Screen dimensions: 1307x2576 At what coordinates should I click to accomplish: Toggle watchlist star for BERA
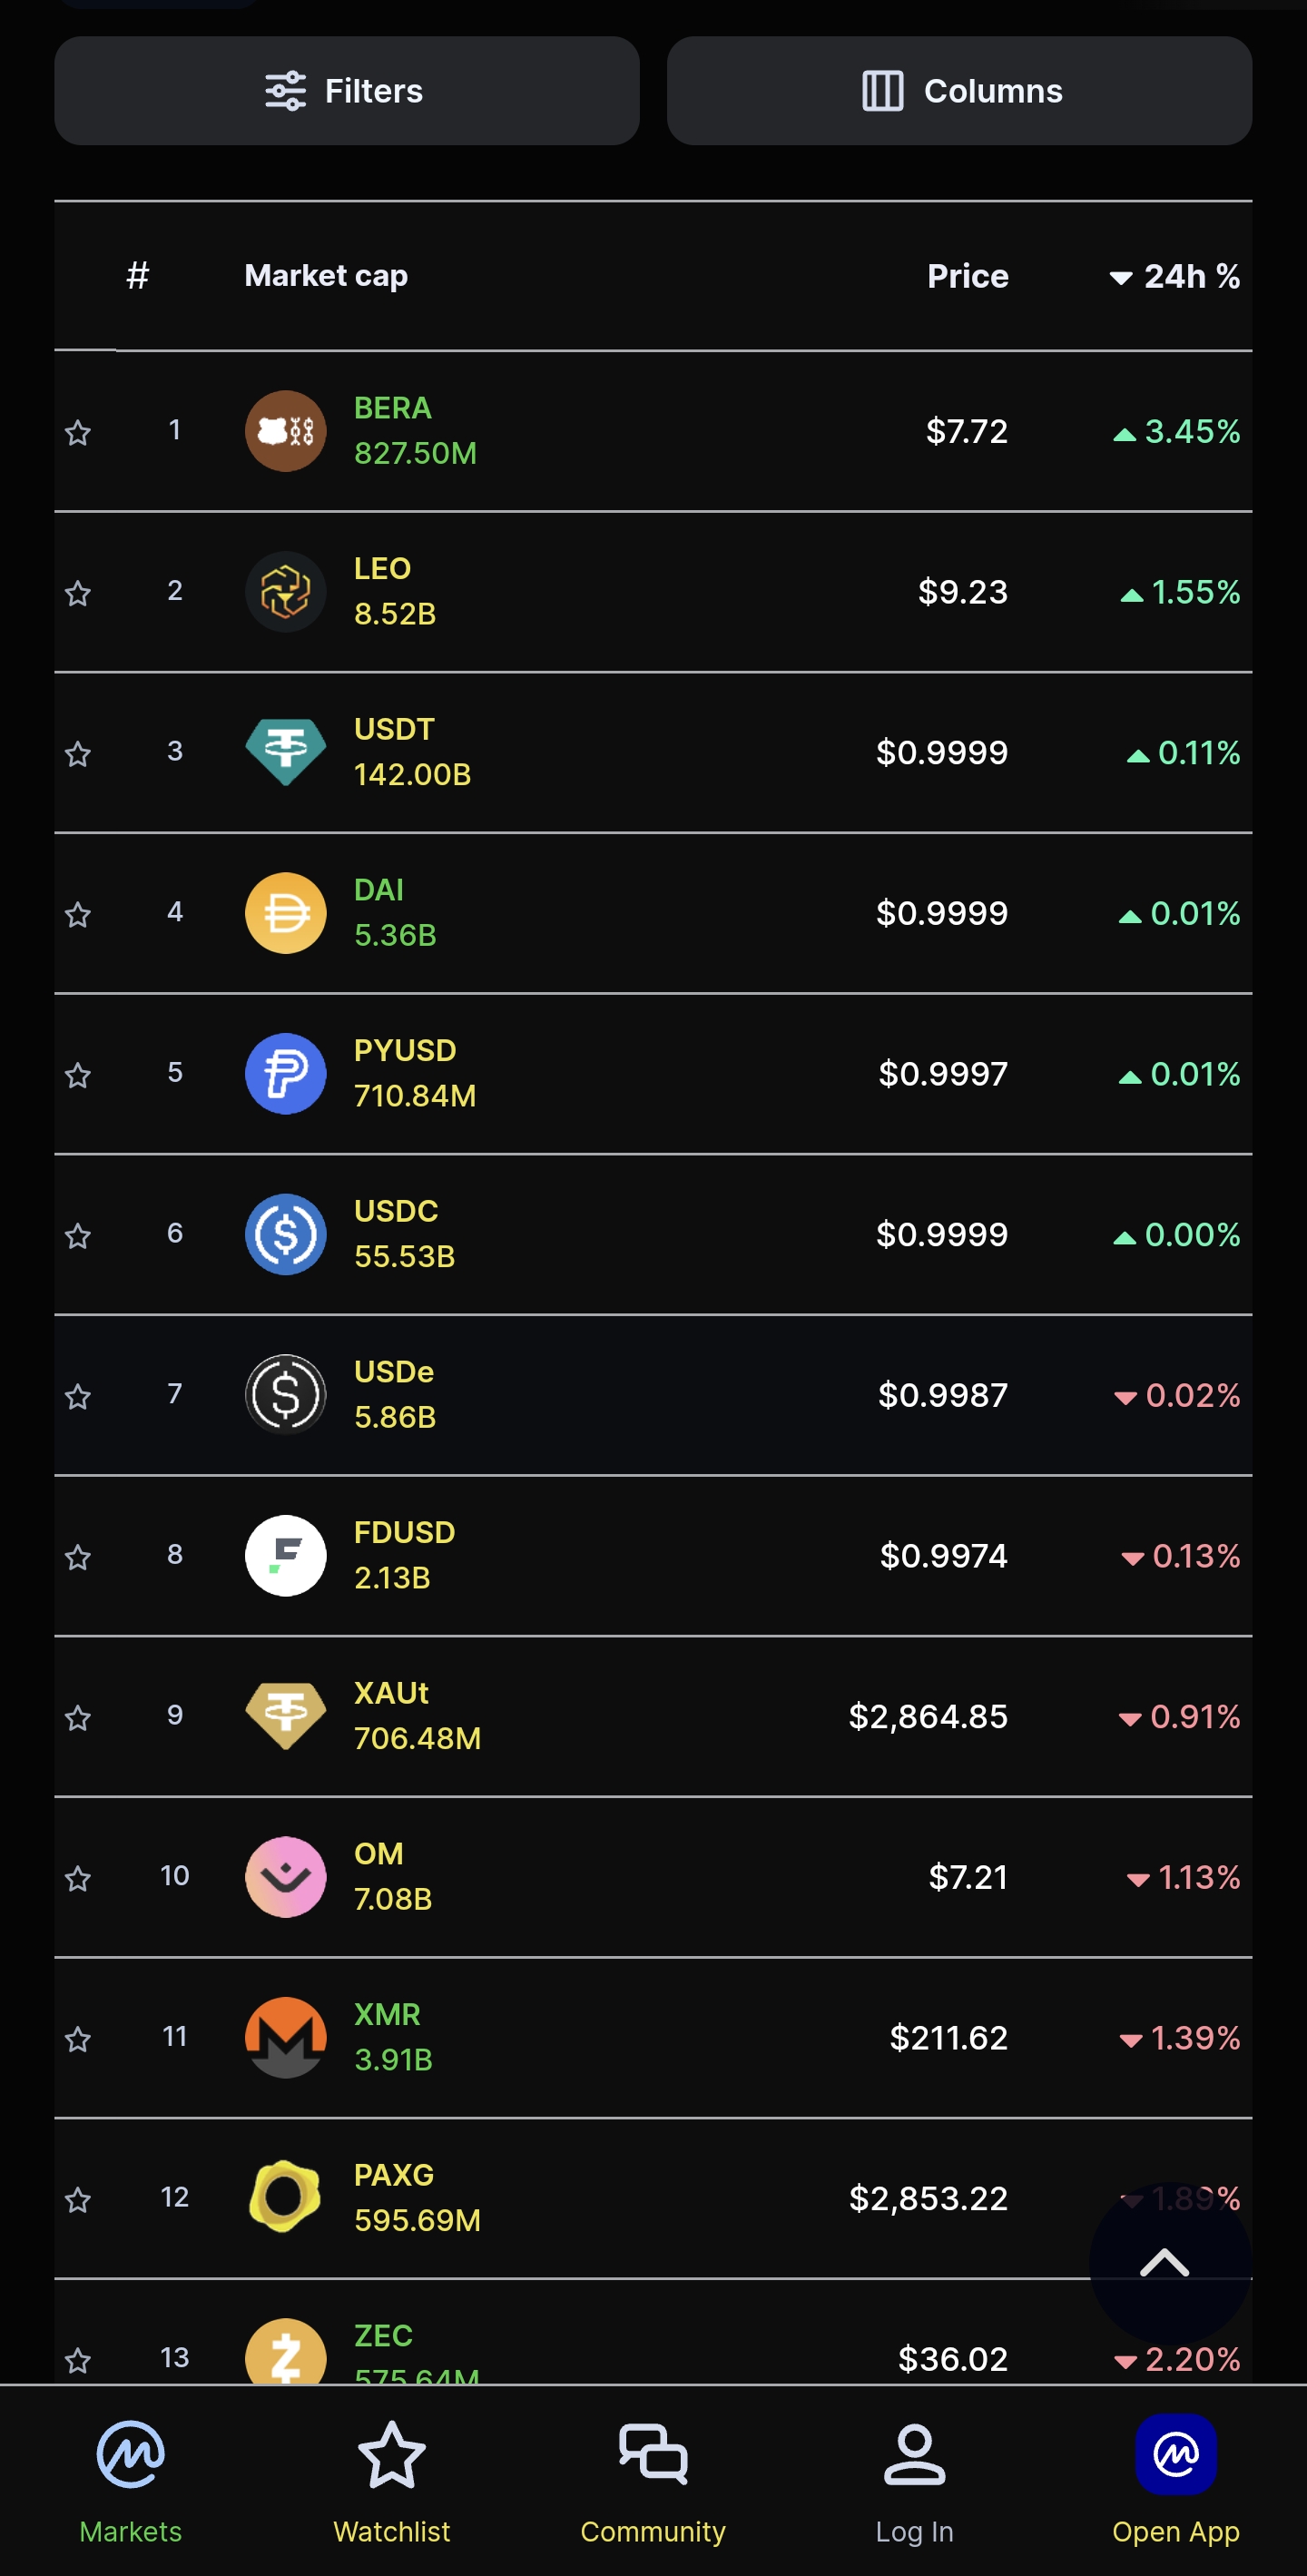(x=78, y=433)
